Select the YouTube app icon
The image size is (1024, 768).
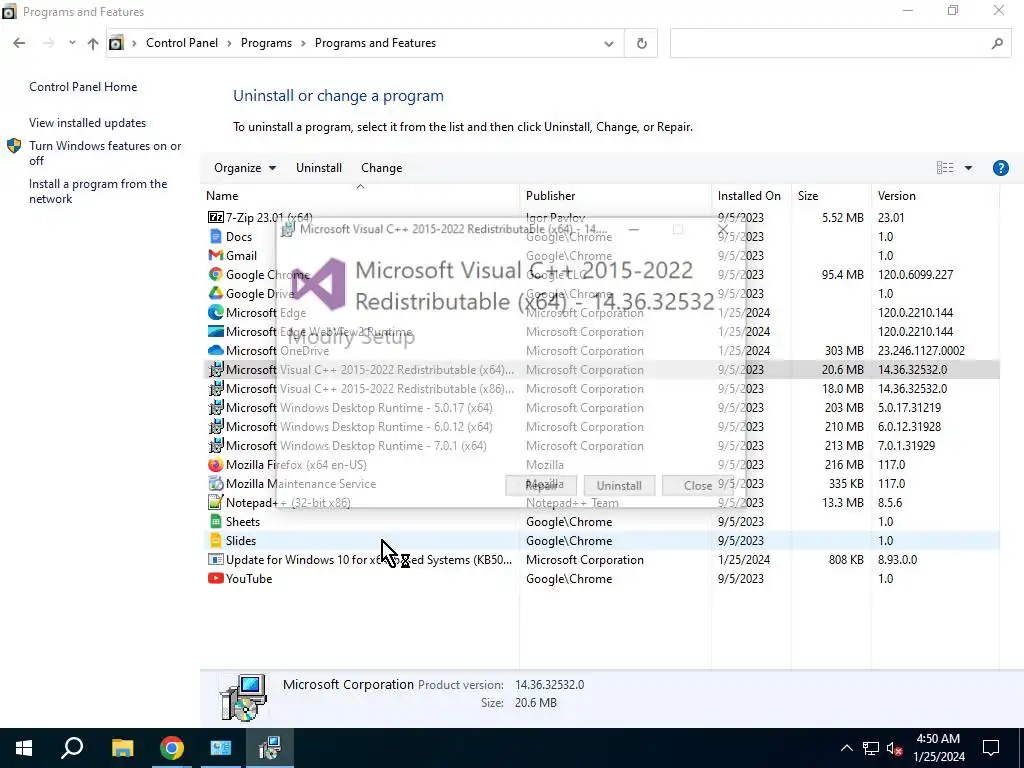[216, 578]
